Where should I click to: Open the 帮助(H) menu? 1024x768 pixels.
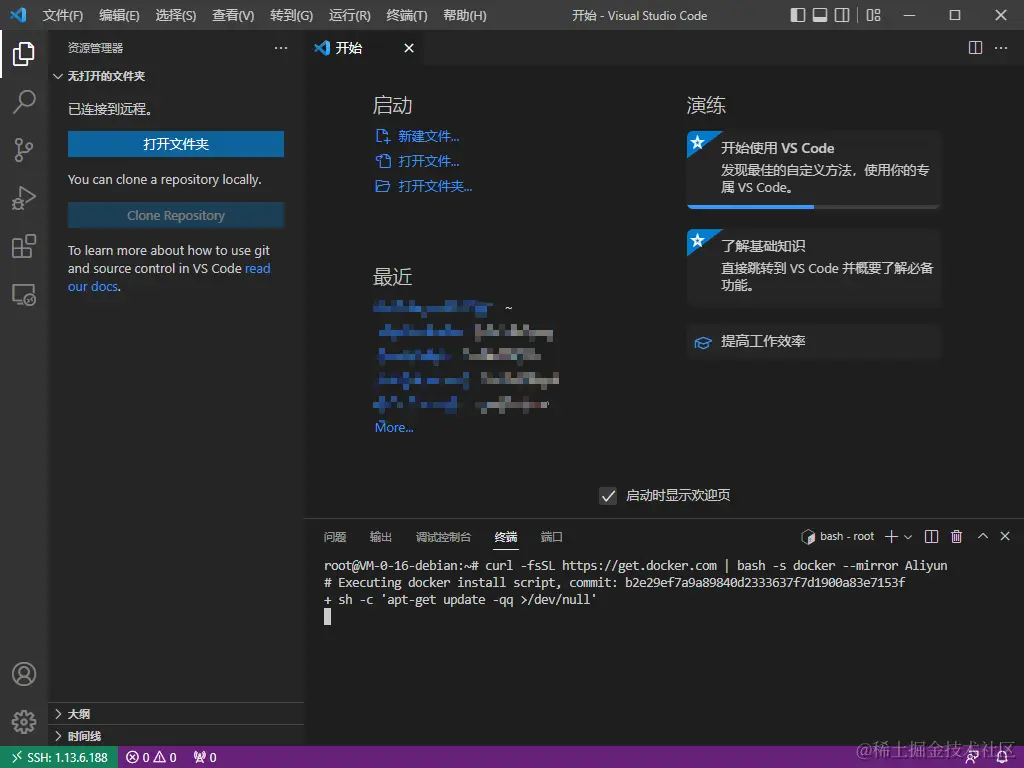coord(464,15)
